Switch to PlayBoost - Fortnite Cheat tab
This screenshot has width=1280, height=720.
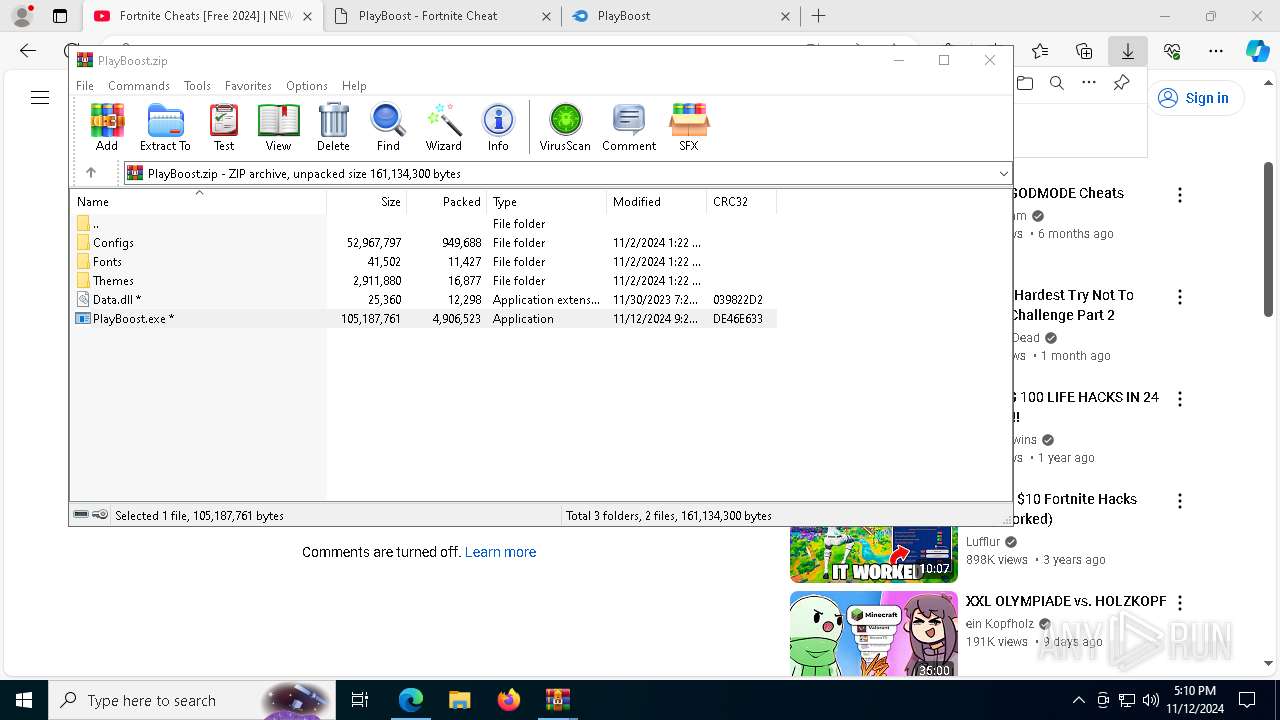[441, 16]
